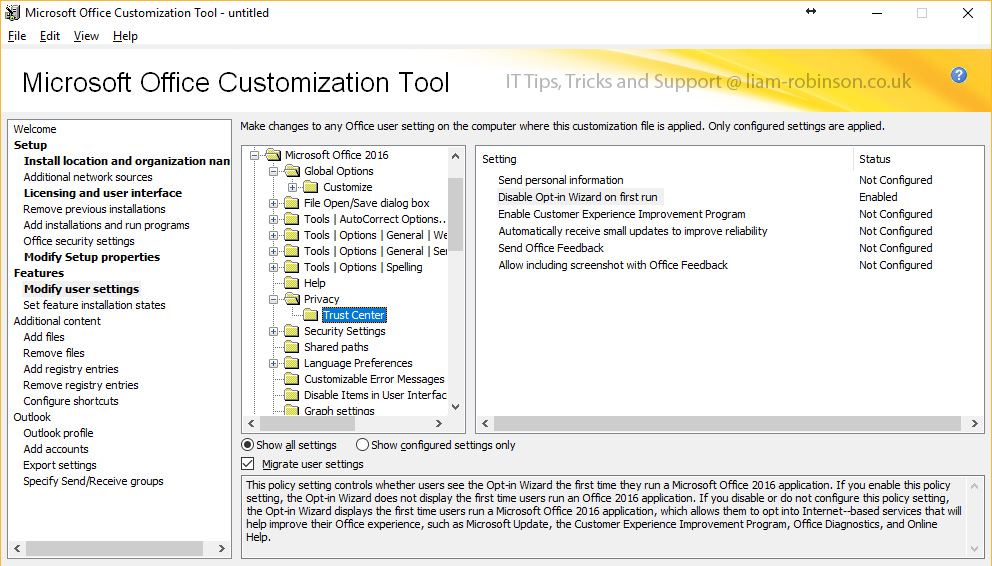
Task: Go to Install location and organization name
Action: pos(127,161)
